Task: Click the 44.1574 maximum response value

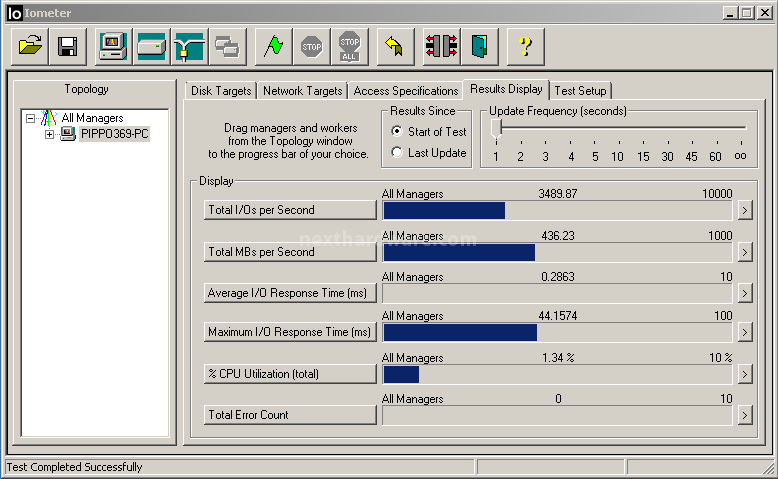Action: (558, 316)
